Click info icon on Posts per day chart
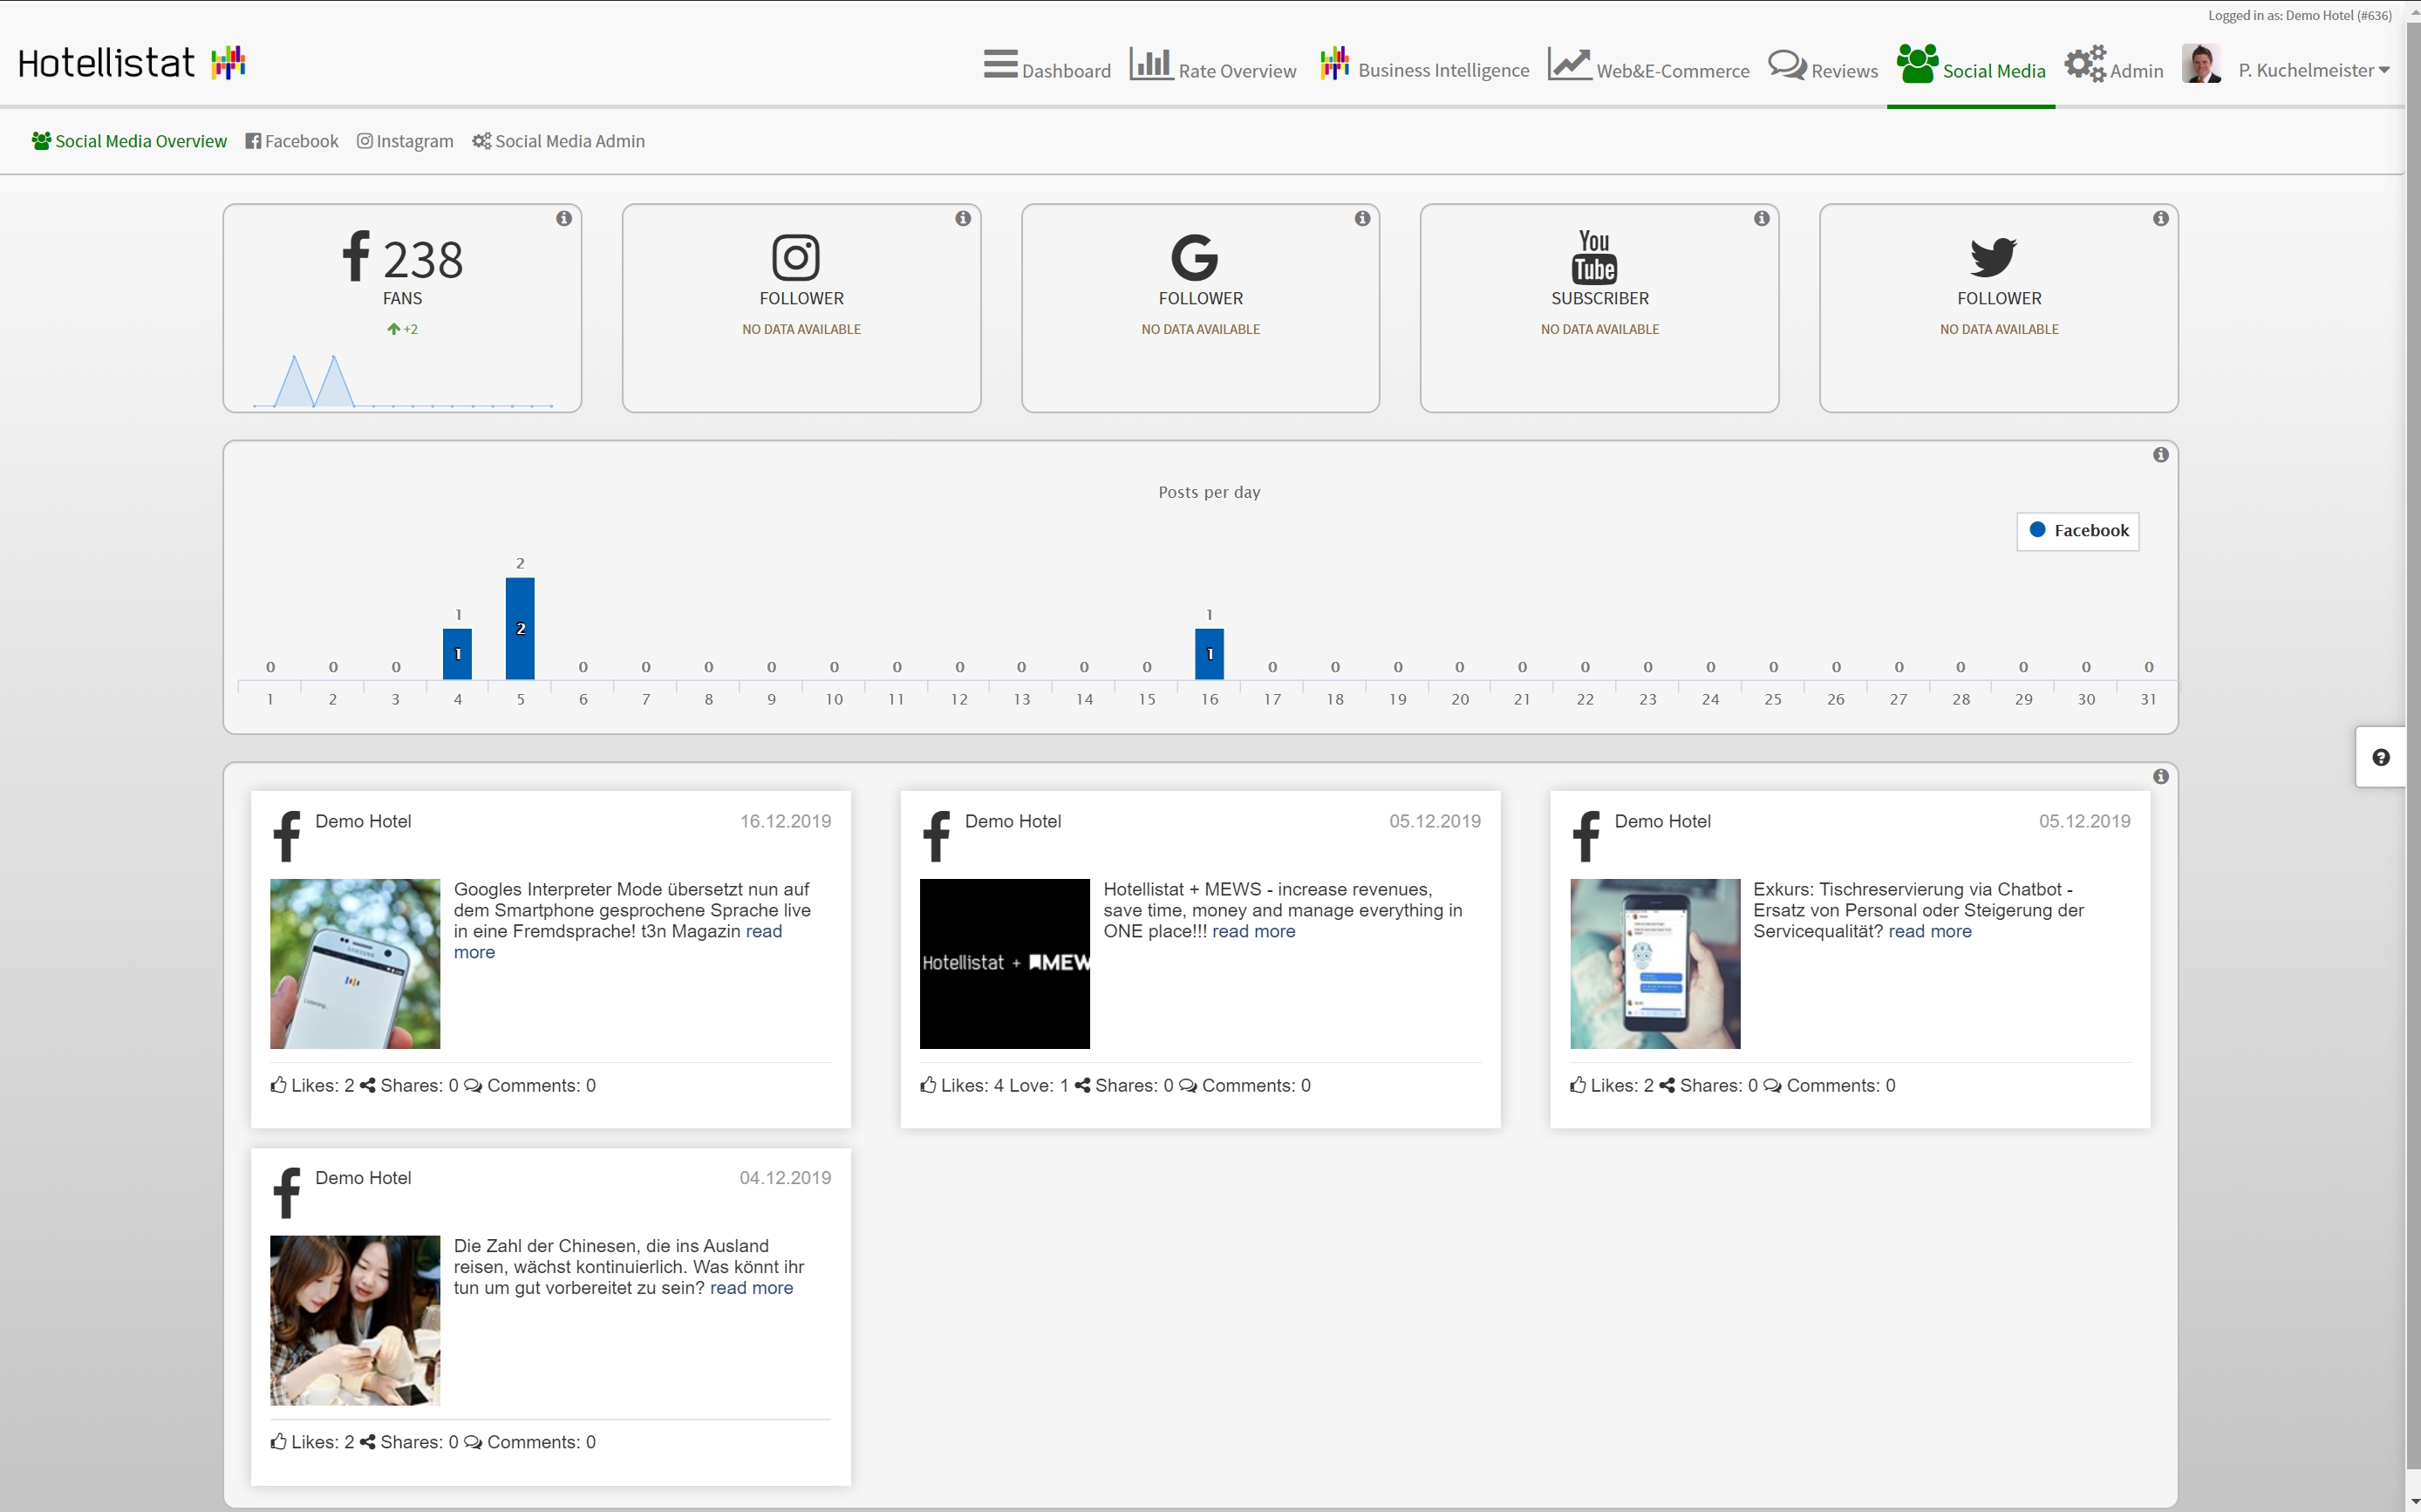 point(2160,455)
